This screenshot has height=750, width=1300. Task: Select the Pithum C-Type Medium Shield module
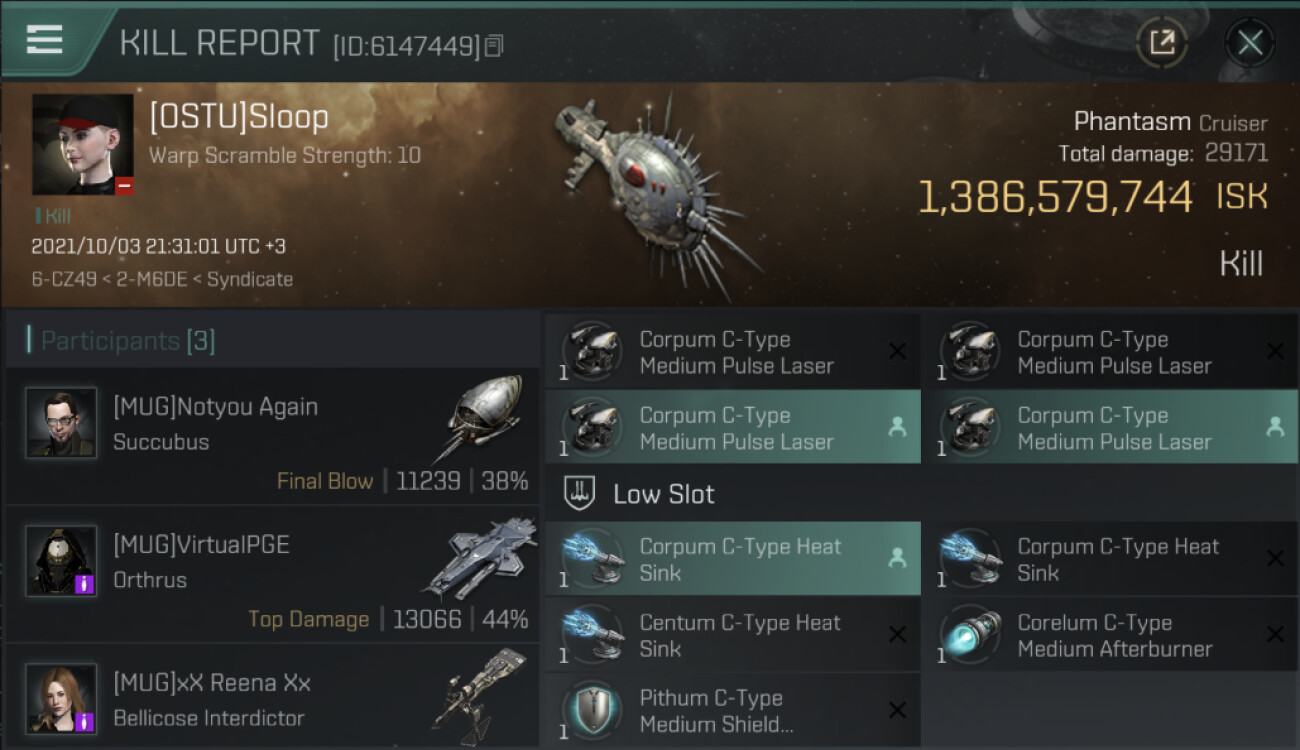point(732,711)
